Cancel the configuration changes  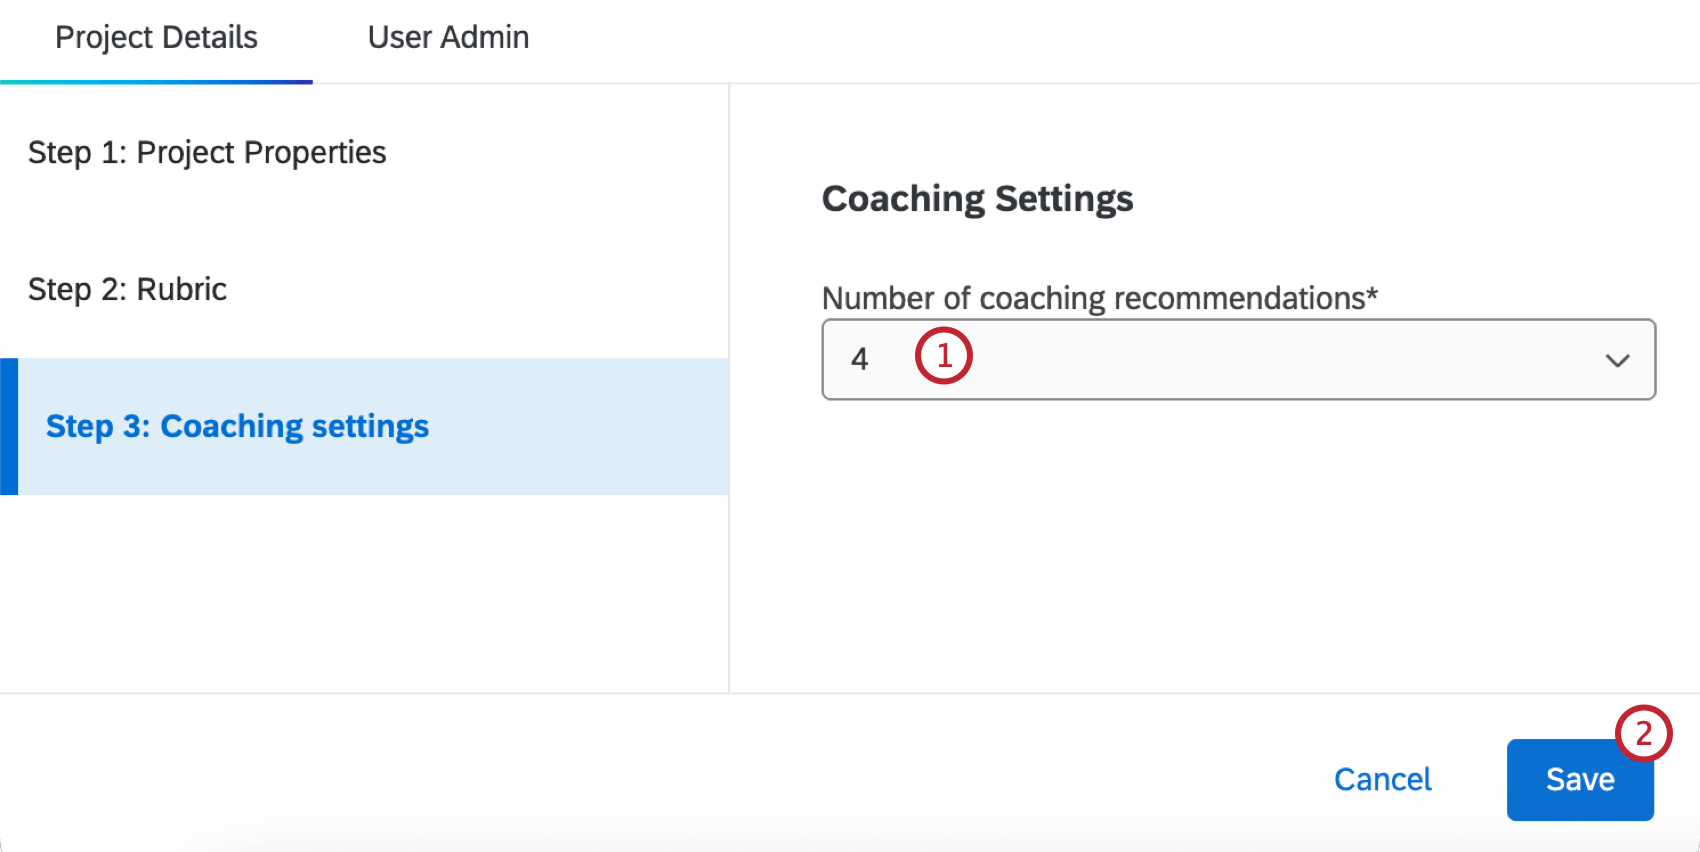point(1383,779)
